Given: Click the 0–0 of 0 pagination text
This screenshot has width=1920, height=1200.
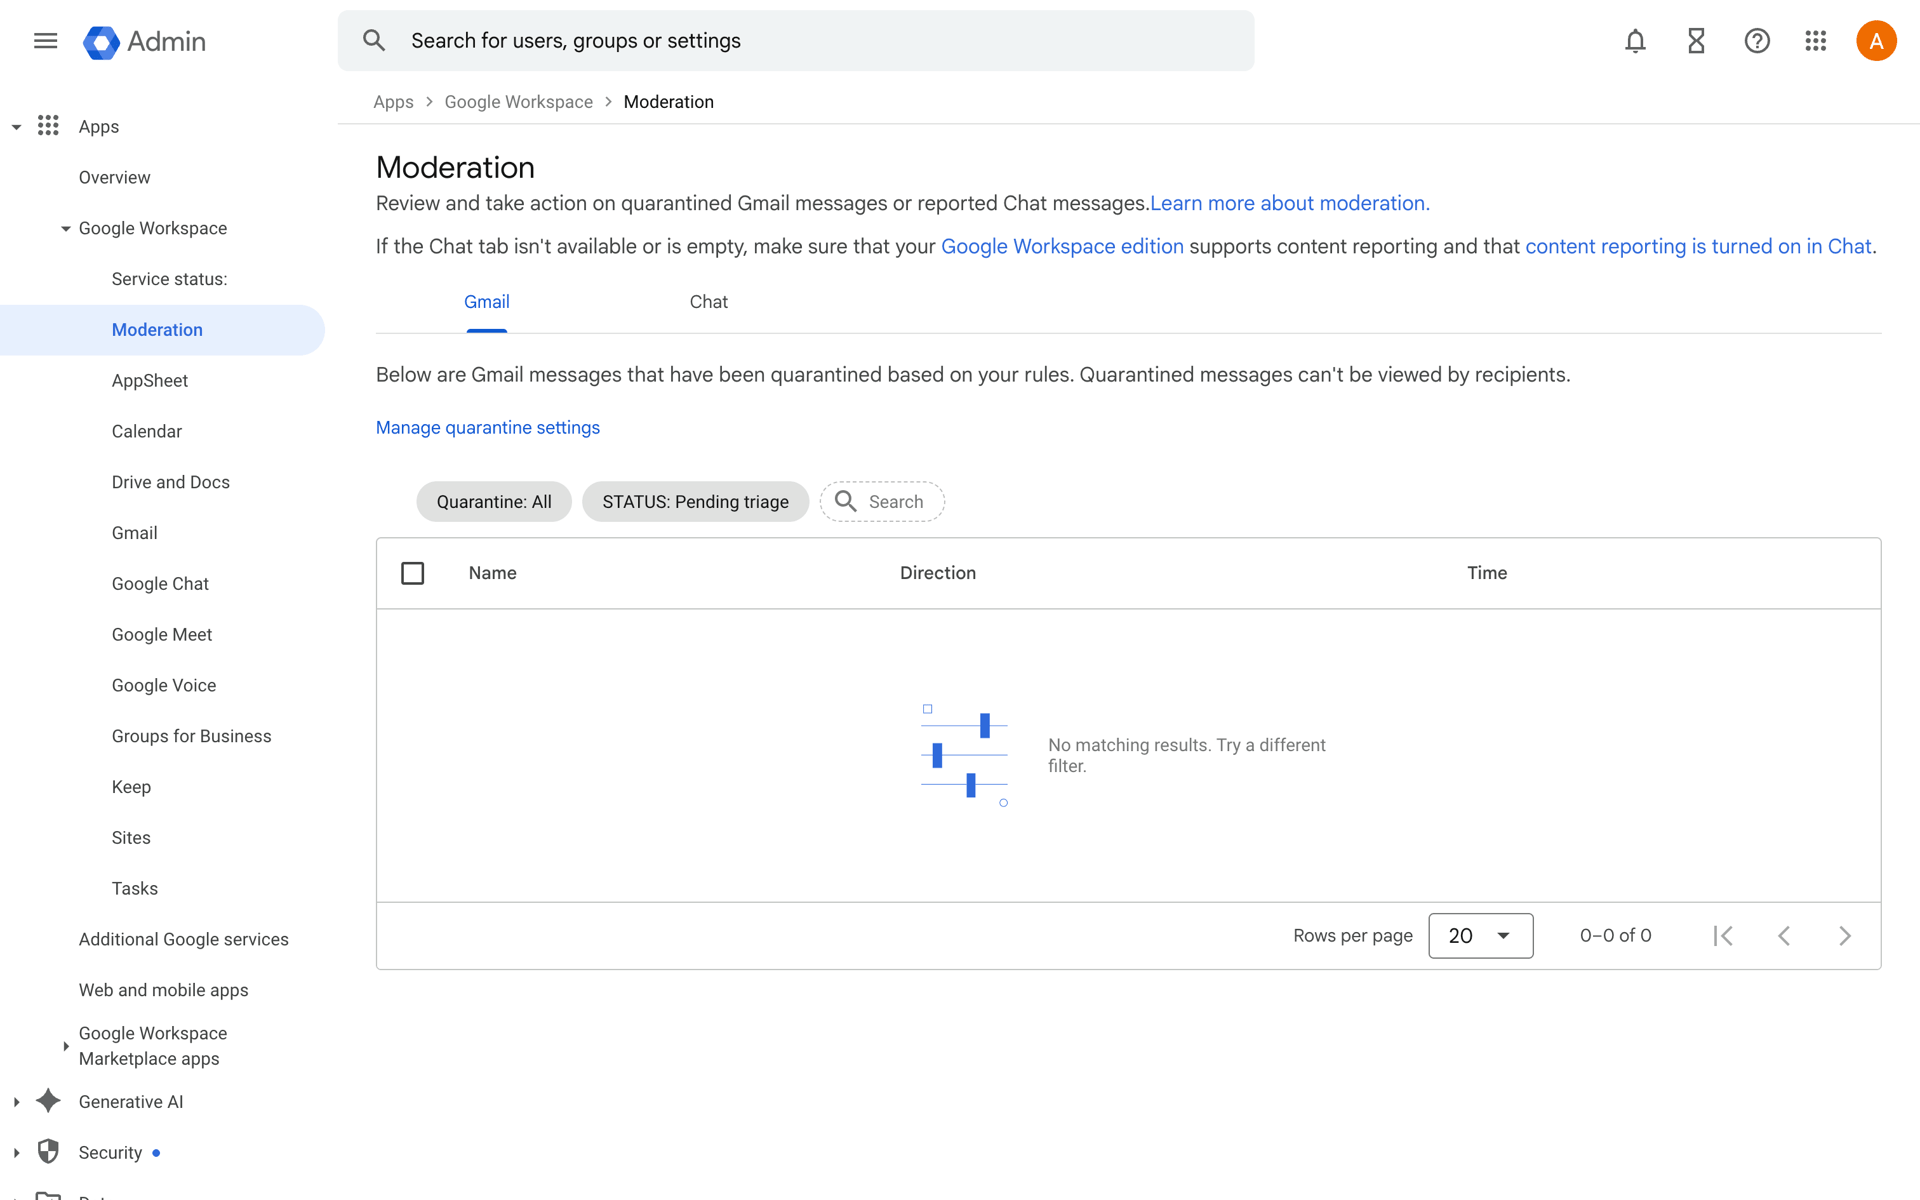Looking at the screenshot, I should [x=1615, y=936].
